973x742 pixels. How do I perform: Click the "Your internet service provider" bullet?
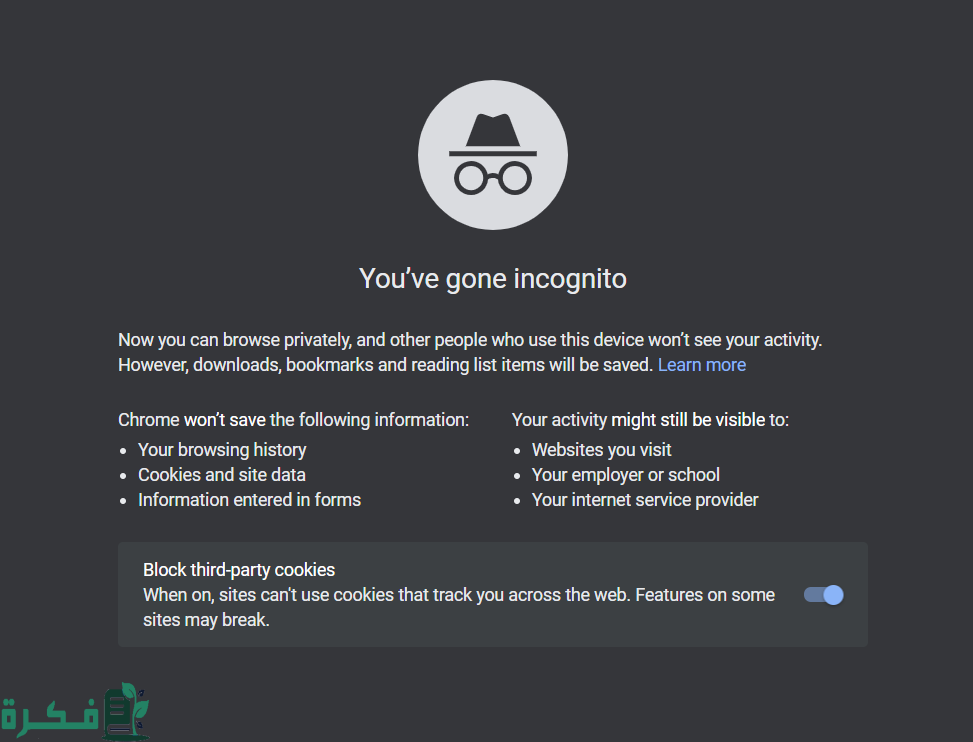pos(645,500)
